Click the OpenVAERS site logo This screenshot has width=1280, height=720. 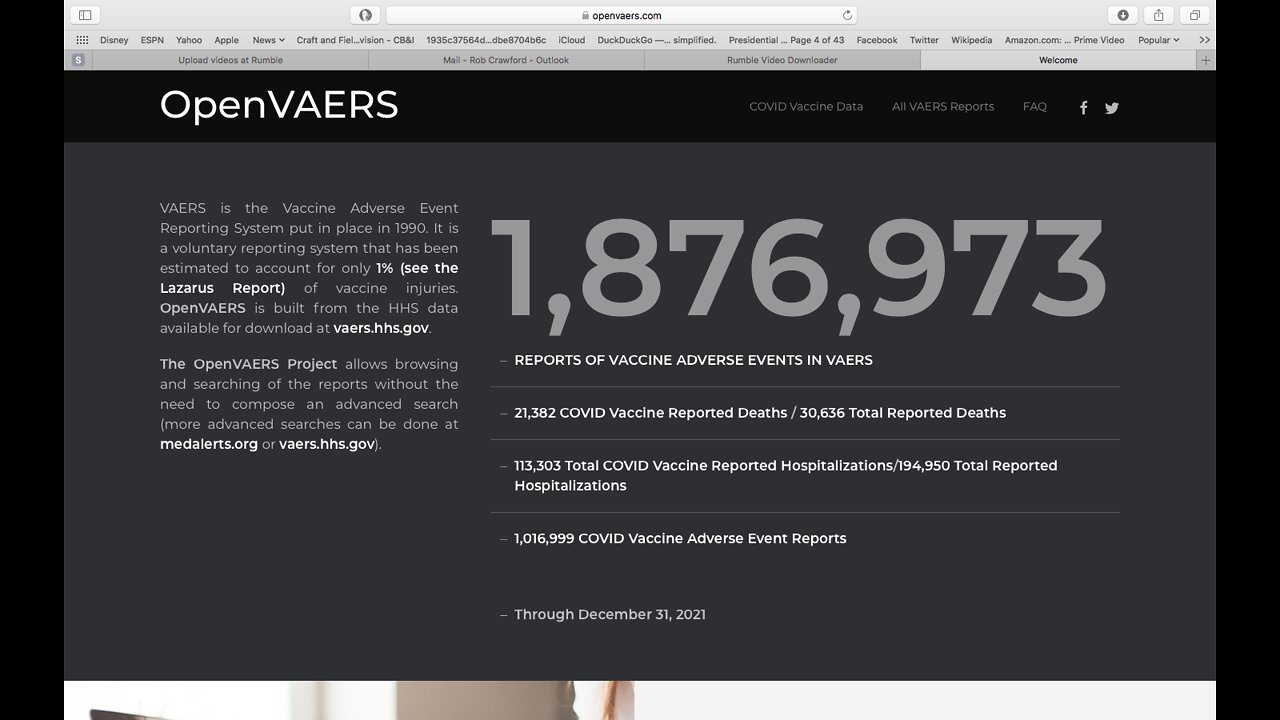(279, 105)
